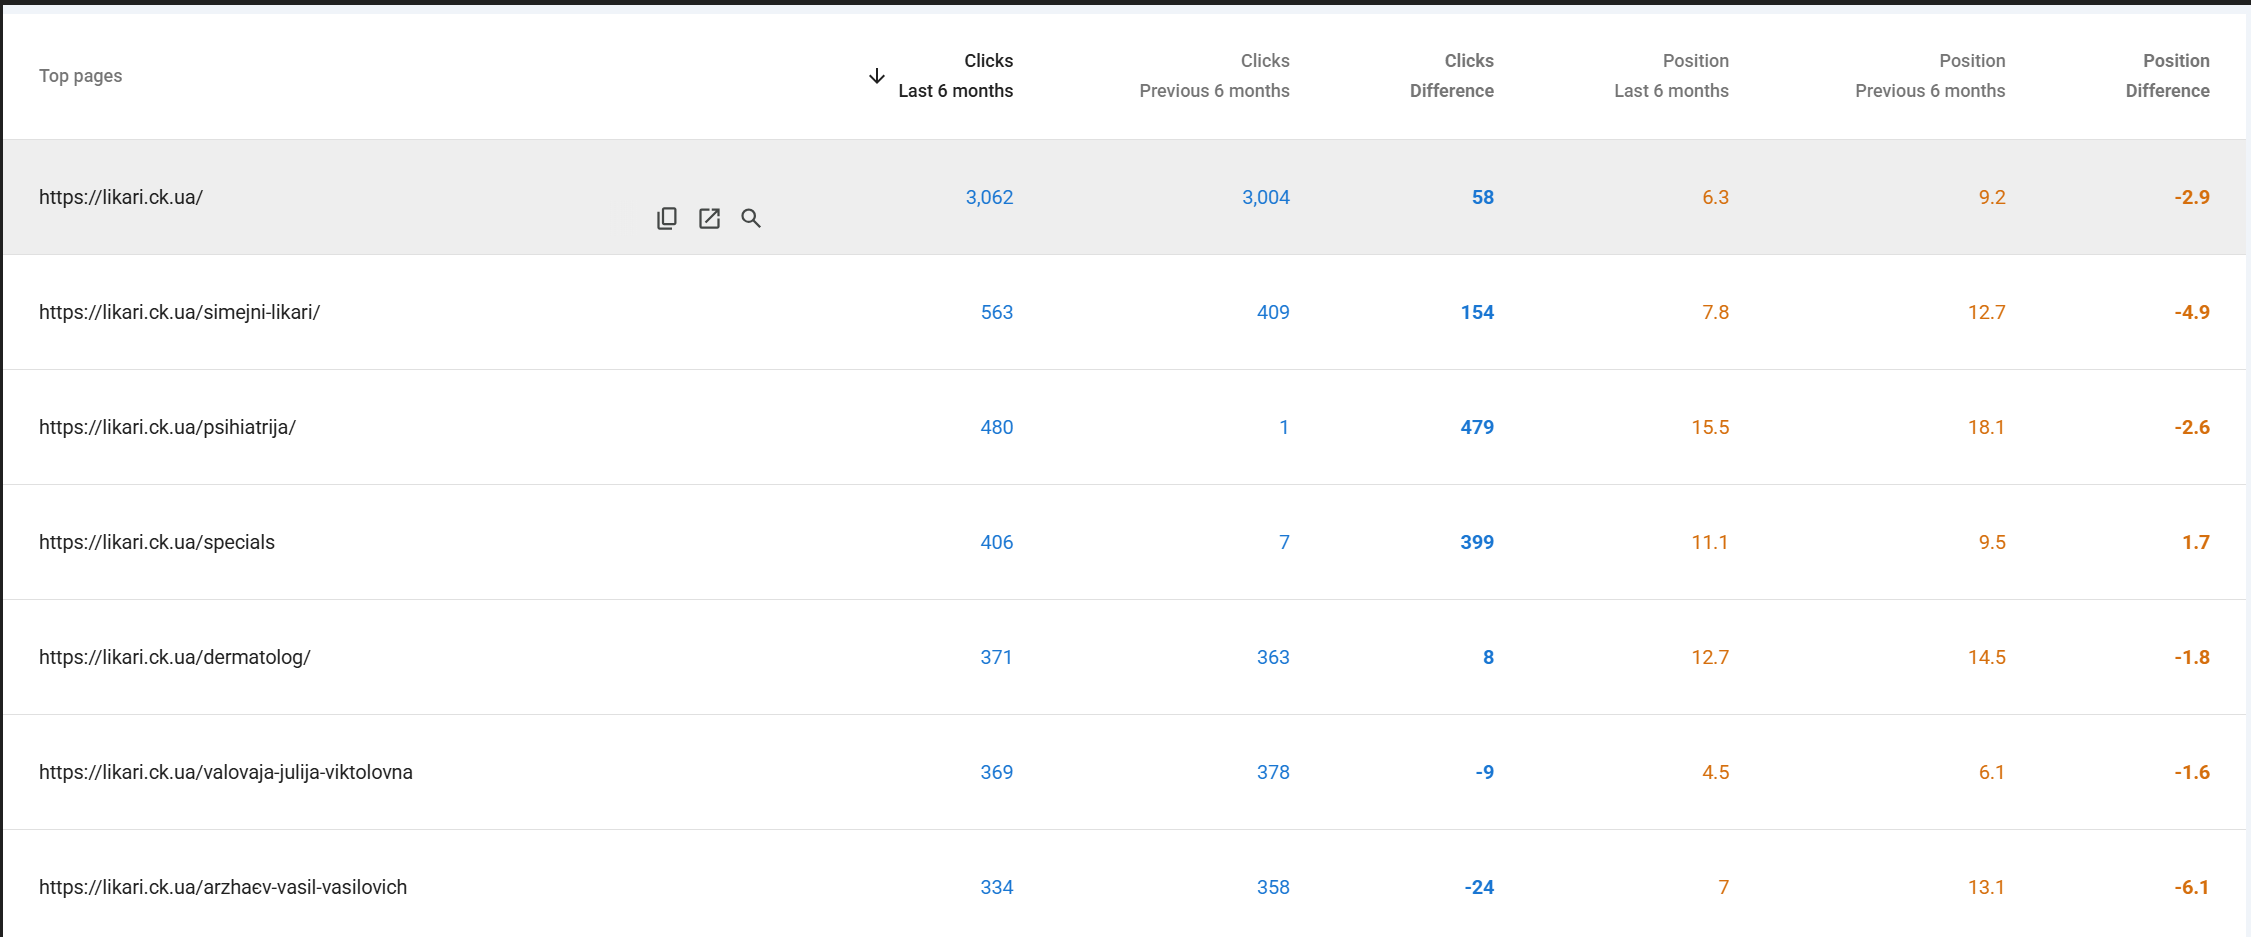Click position 12.7 in dermatolog row
The height and width of the screenshot is (937, 2251).
[x=1710, y=657]
